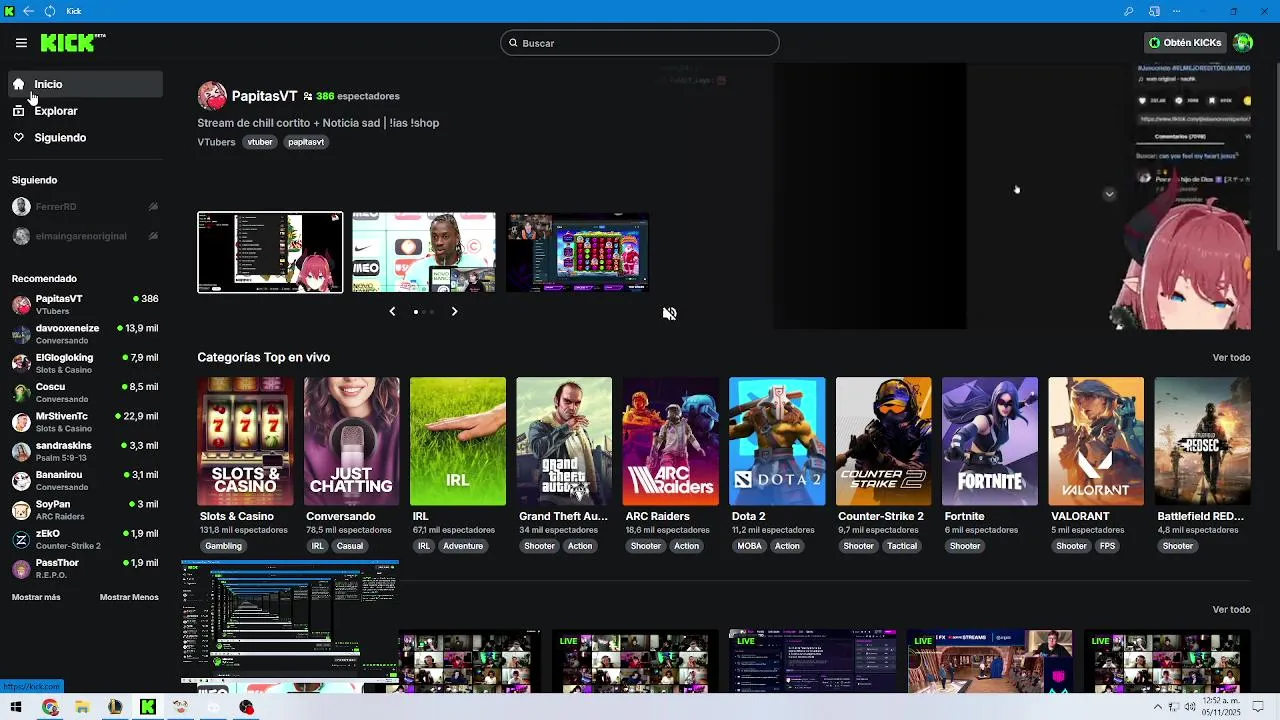Viewport: 1280px width, 720px height.
Task: Open recommended channel PassThor
Action: (x=85, y=568)
